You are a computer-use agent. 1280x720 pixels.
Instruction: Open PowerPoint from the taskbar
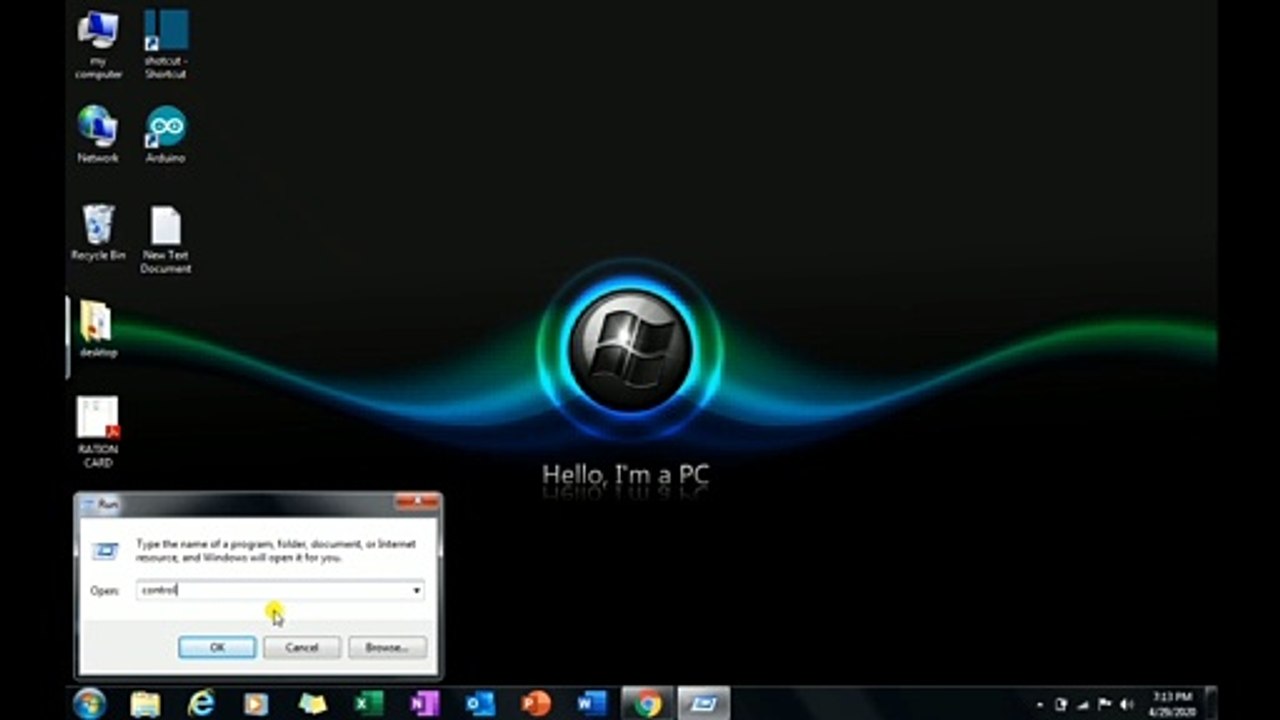[x=537, y=703]
